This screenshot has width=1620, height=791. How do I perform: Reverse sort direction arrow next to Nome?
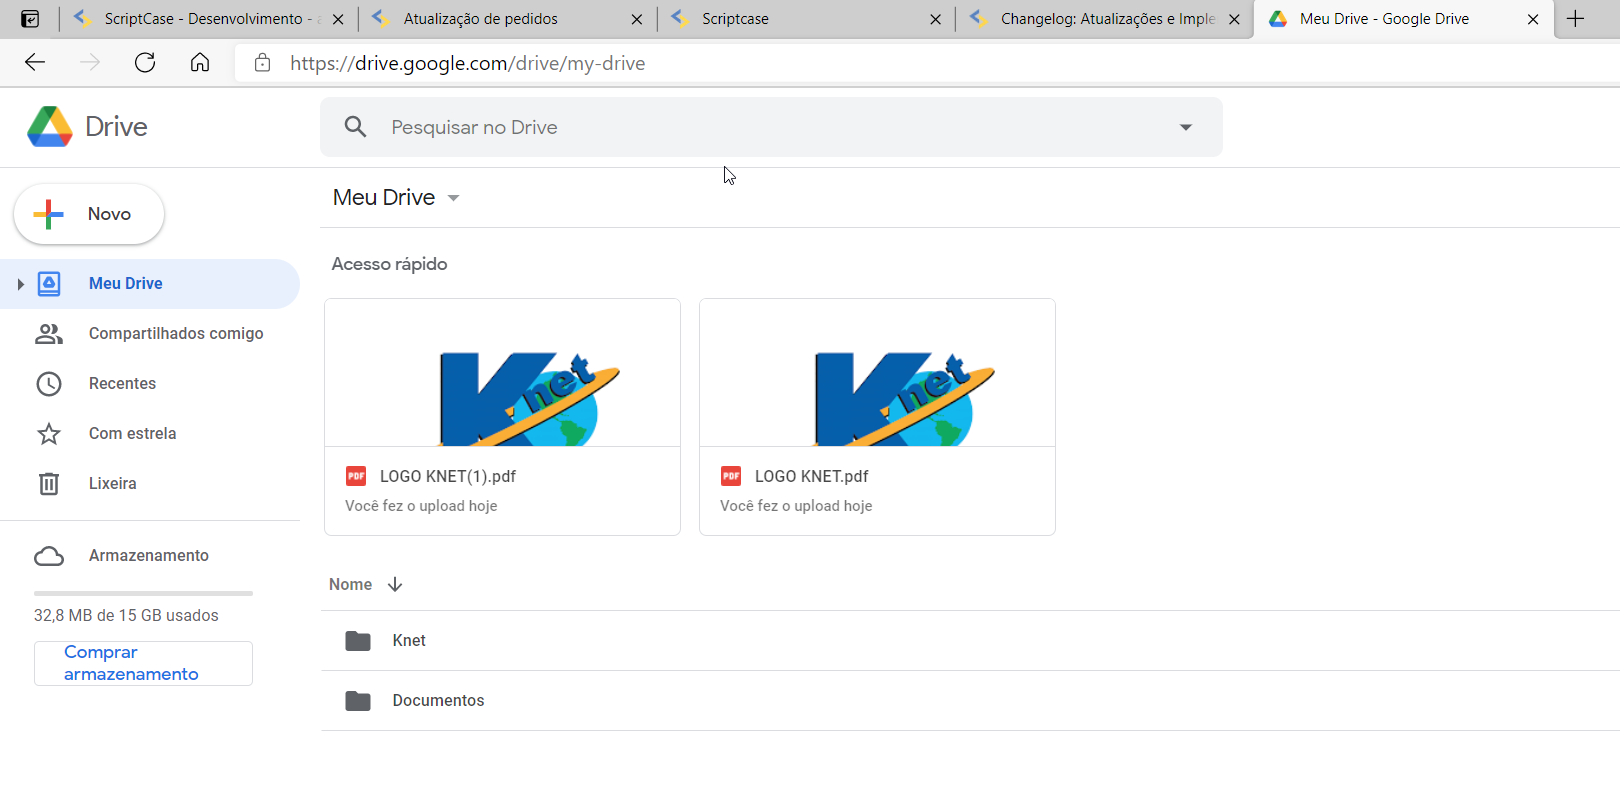click(395, 585)
